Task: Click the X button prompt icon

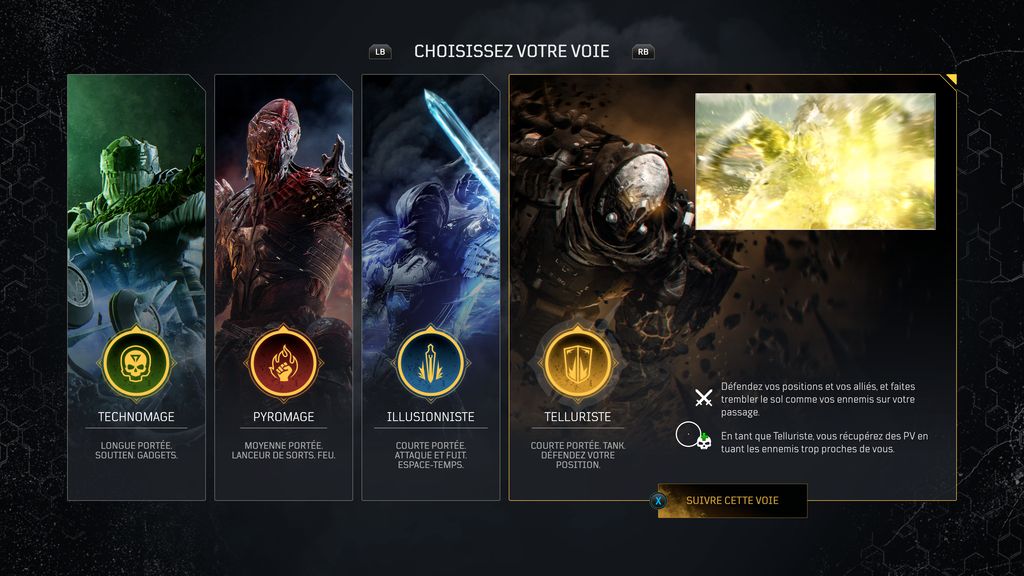Action: coord(658,501)
